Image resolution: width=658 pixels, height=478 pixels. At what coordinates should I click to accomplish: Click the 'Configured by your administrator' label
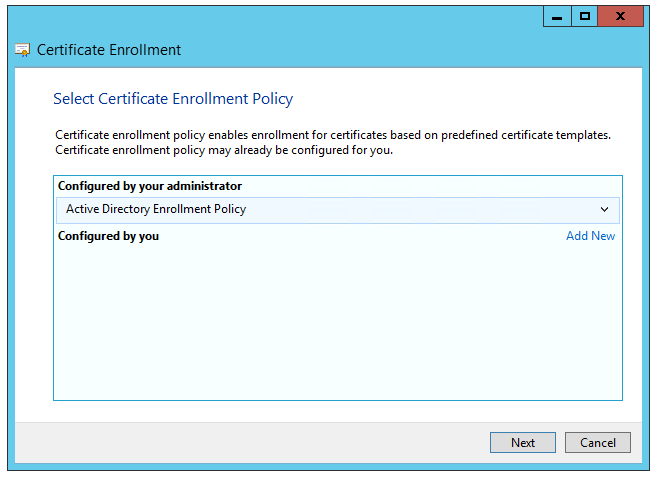tap(150, 186)
